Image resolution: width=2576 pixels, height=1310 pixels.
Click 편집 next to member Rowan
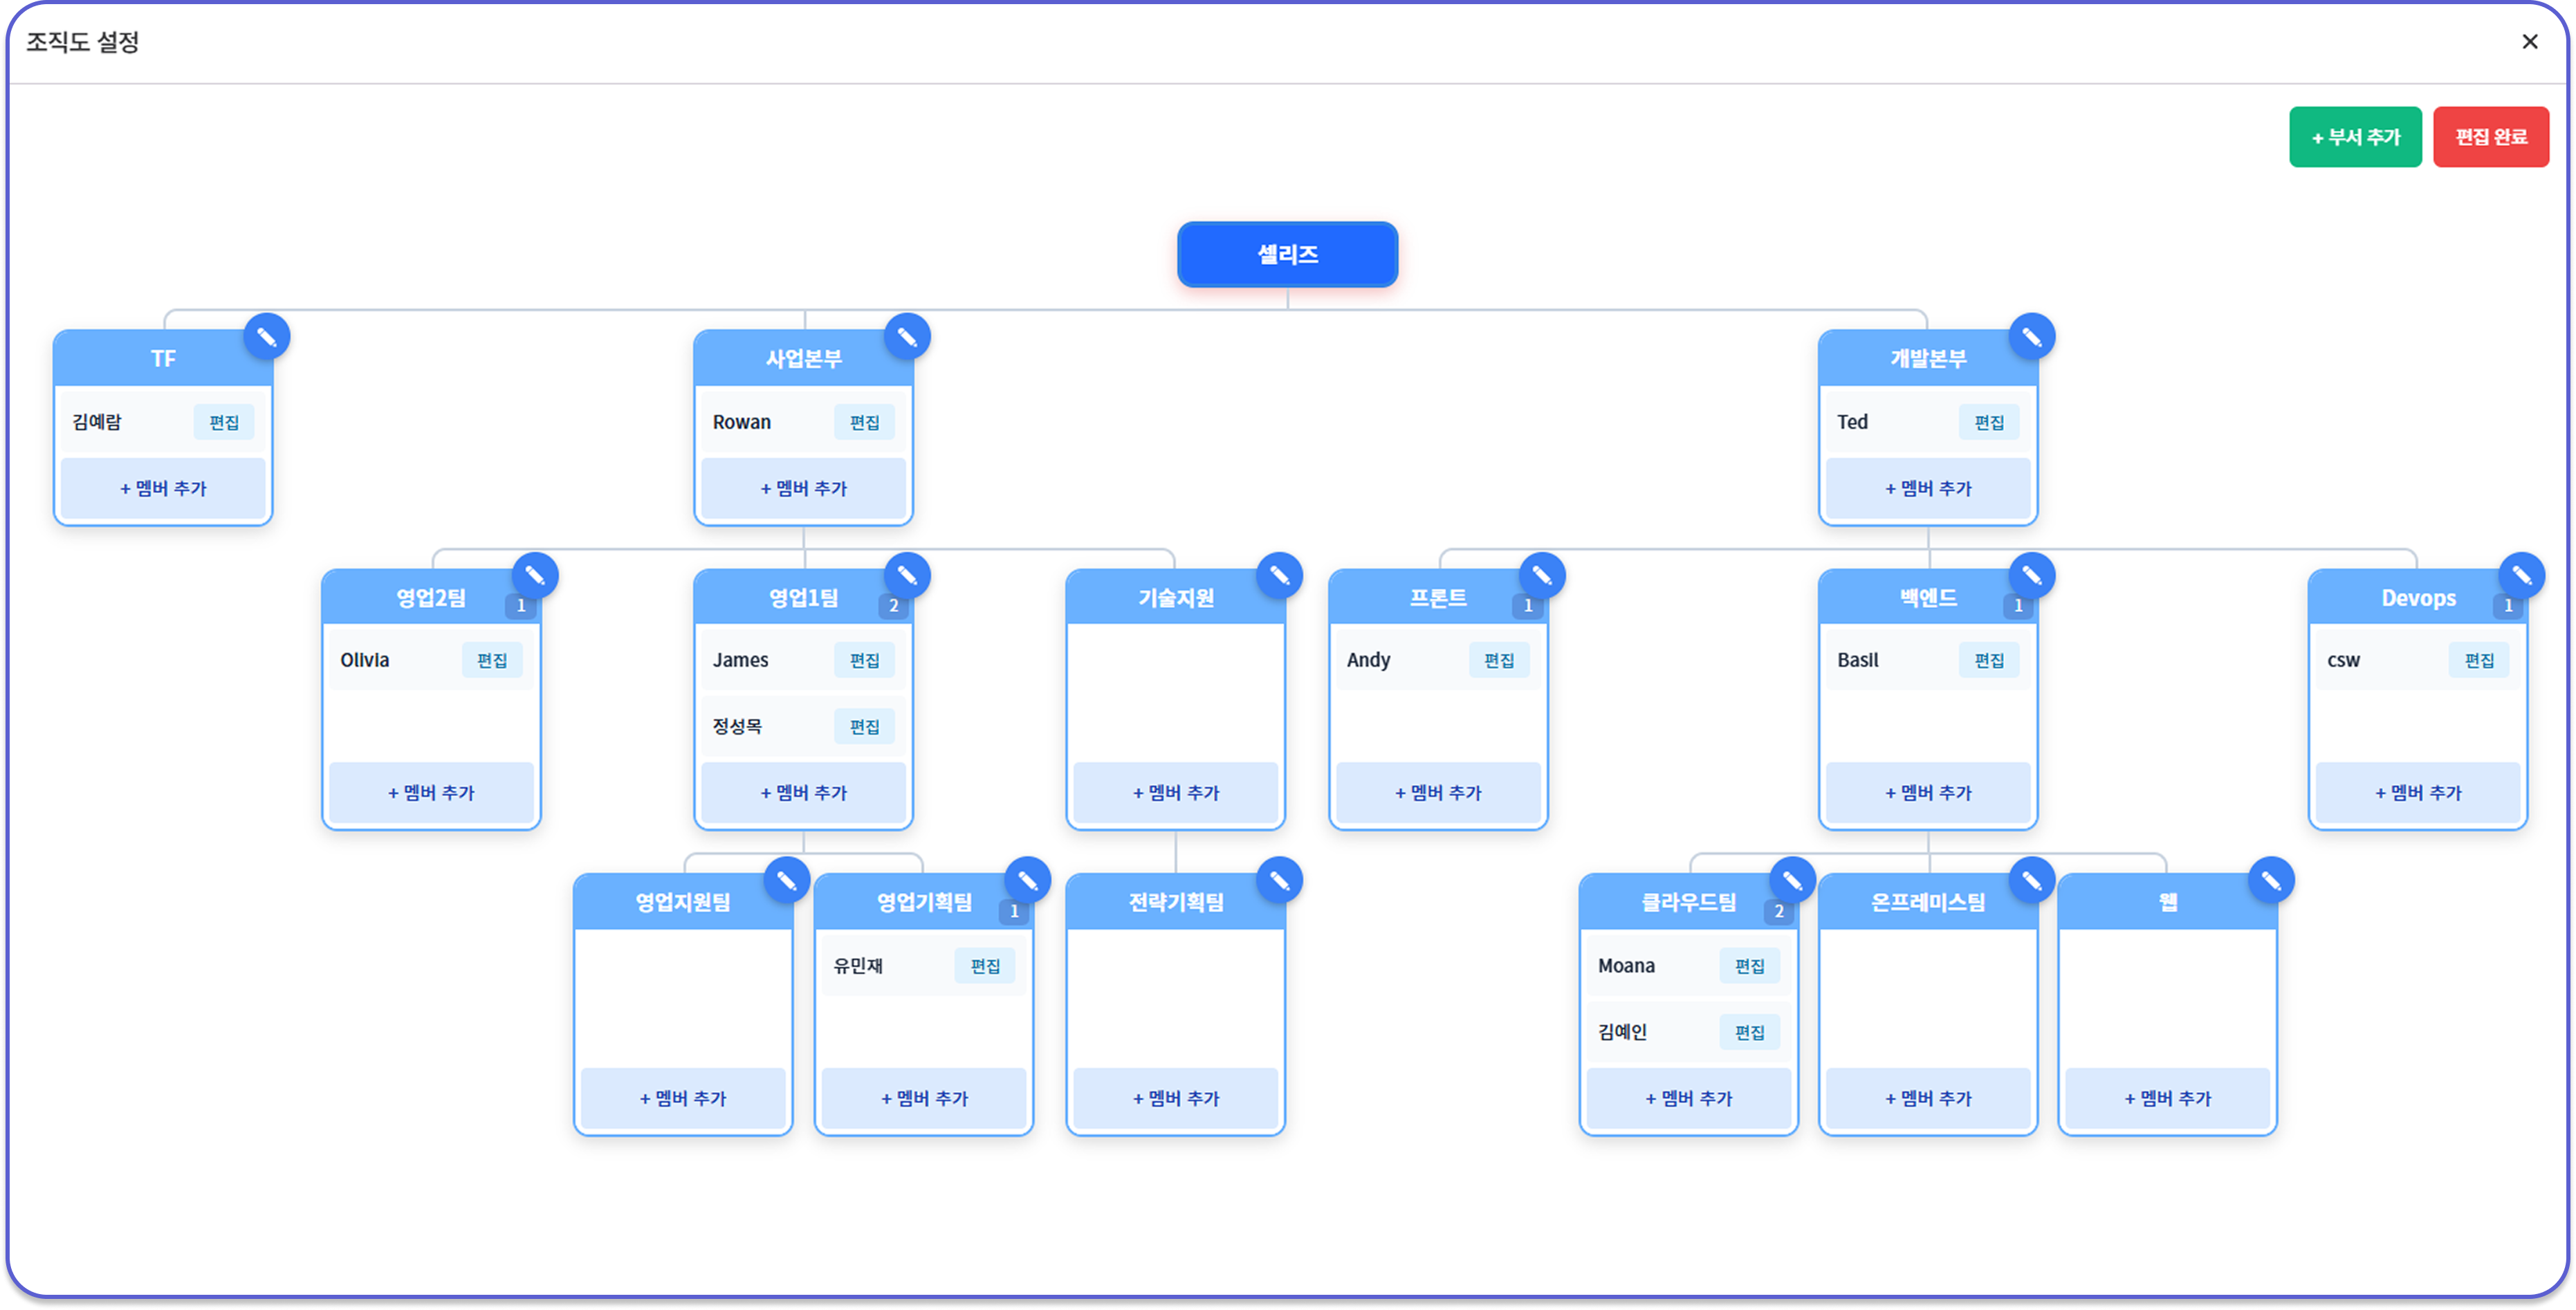click(864, 423)
